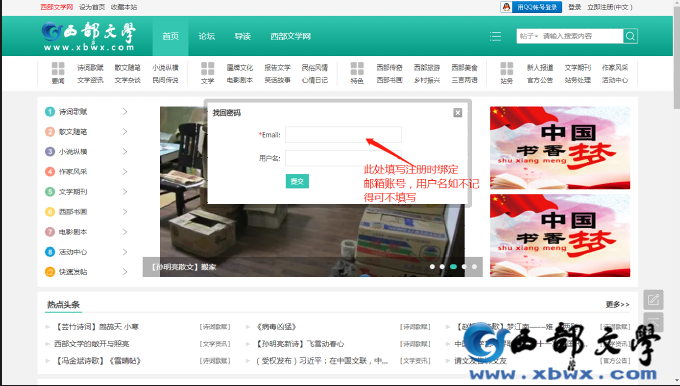Click the grid icon above 文学 label
Viewport: 680px width, 386px height.
coord(207,69)
